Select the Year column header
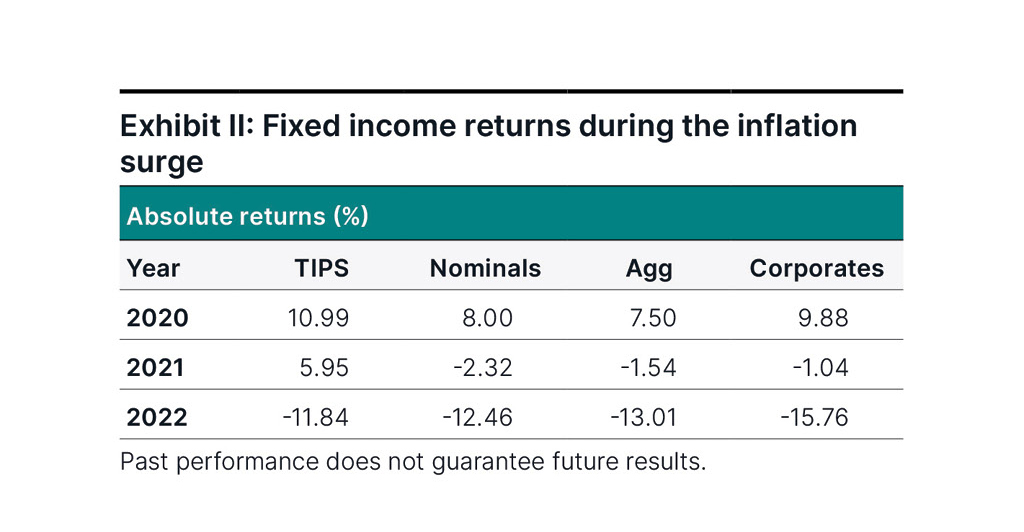This screenshot has width=1024, height=532. [153, 268]
